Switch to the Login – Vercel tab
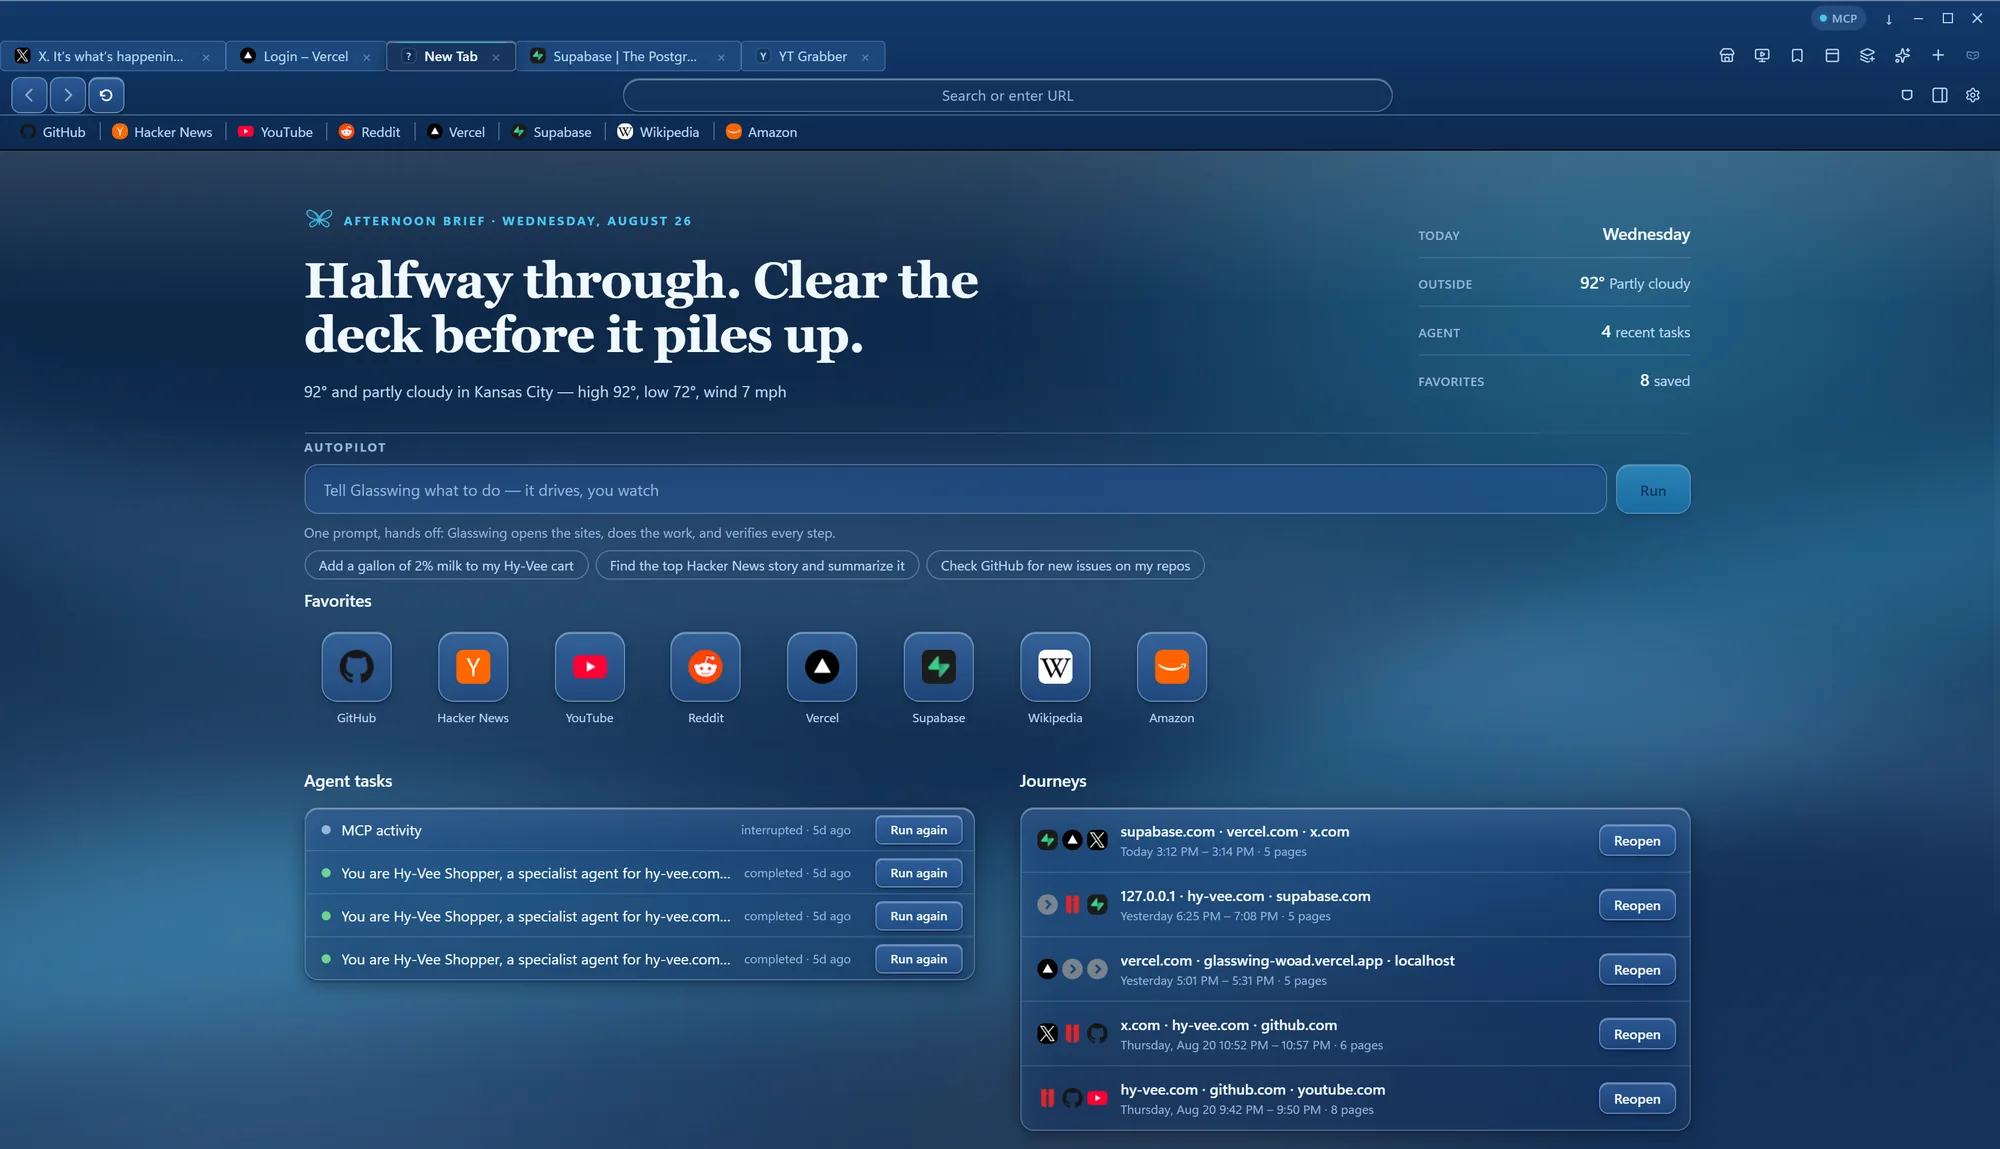 pos(305,56)
